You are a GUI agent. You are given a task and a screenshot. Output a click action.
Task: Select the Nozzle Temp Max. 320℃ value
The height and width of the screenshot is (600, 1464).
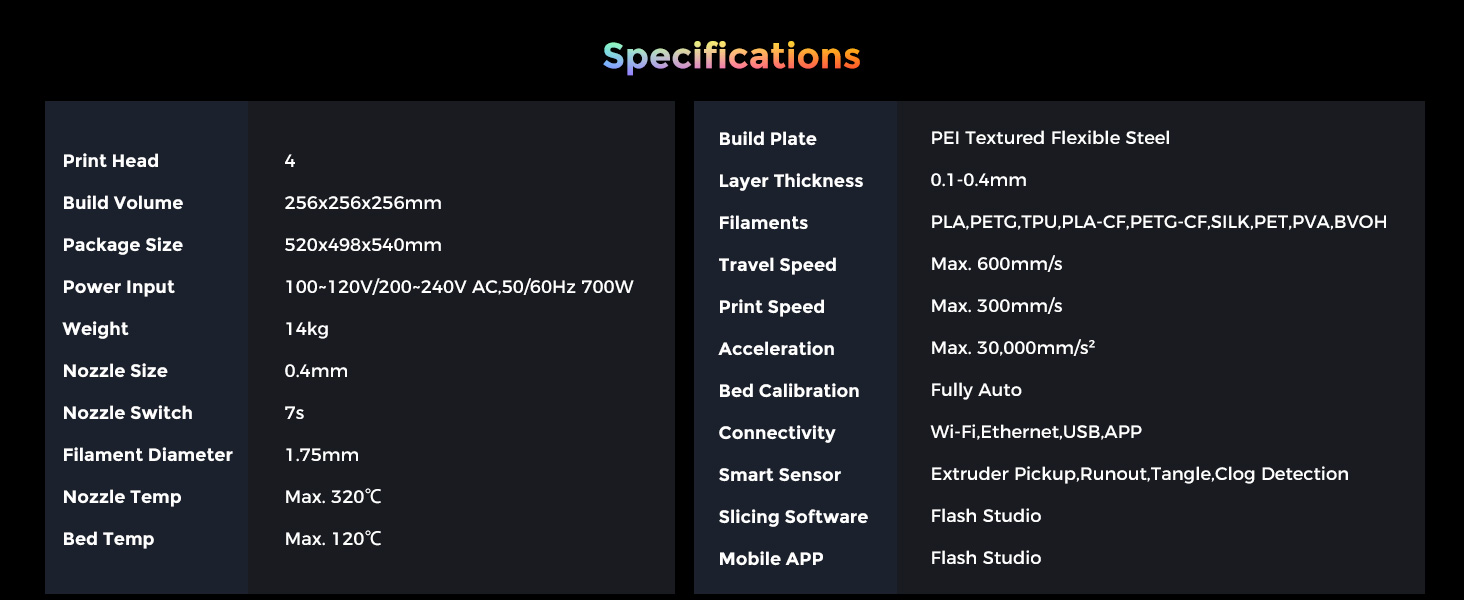coord(333,497)
